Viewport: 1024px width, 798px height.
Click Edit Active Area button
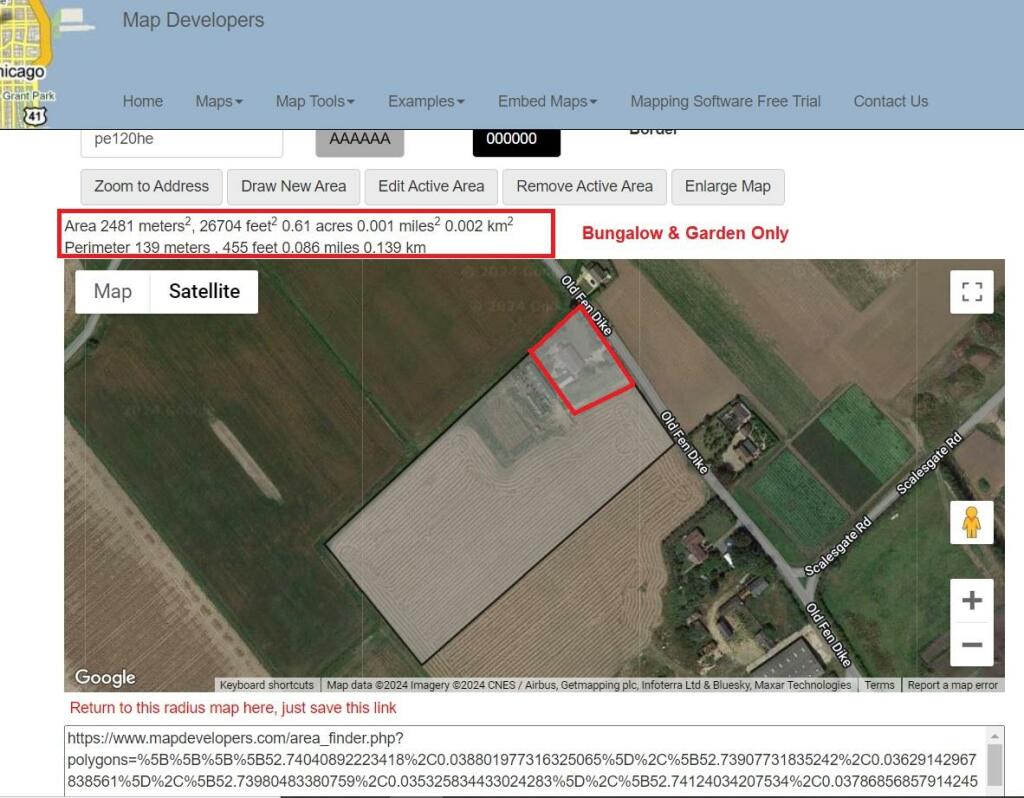pyautogui.click(x=431, y=187)
